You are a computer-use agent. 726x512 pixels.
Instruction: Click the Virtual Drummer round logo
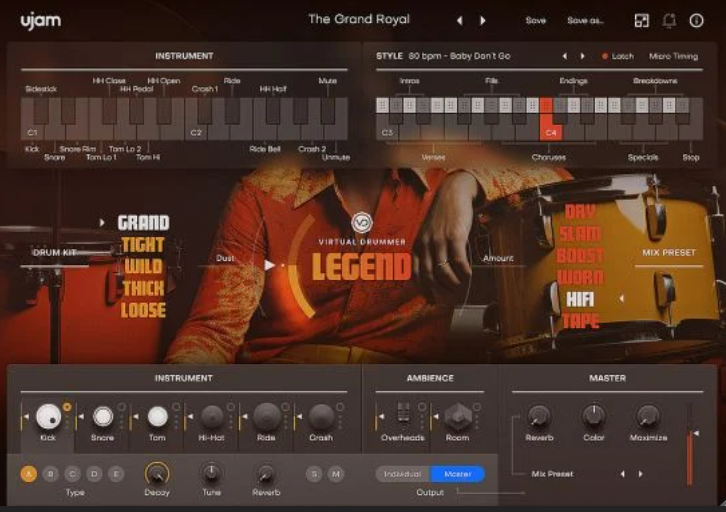(x=362, y=223)
